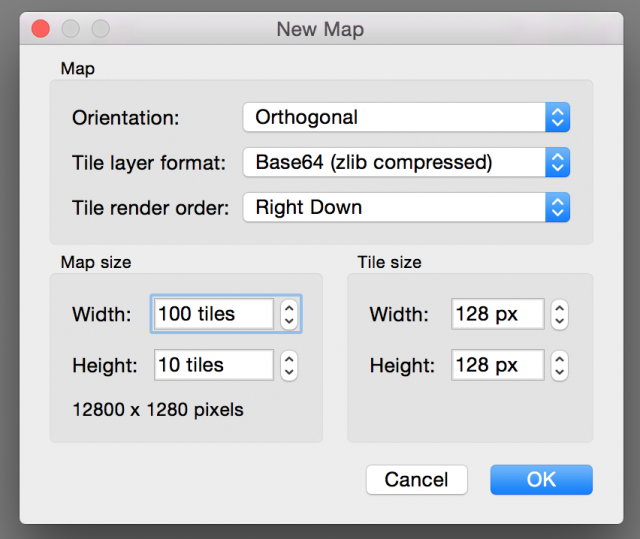Click the Tile size Height field
The image size is (640, 539).
497,365
